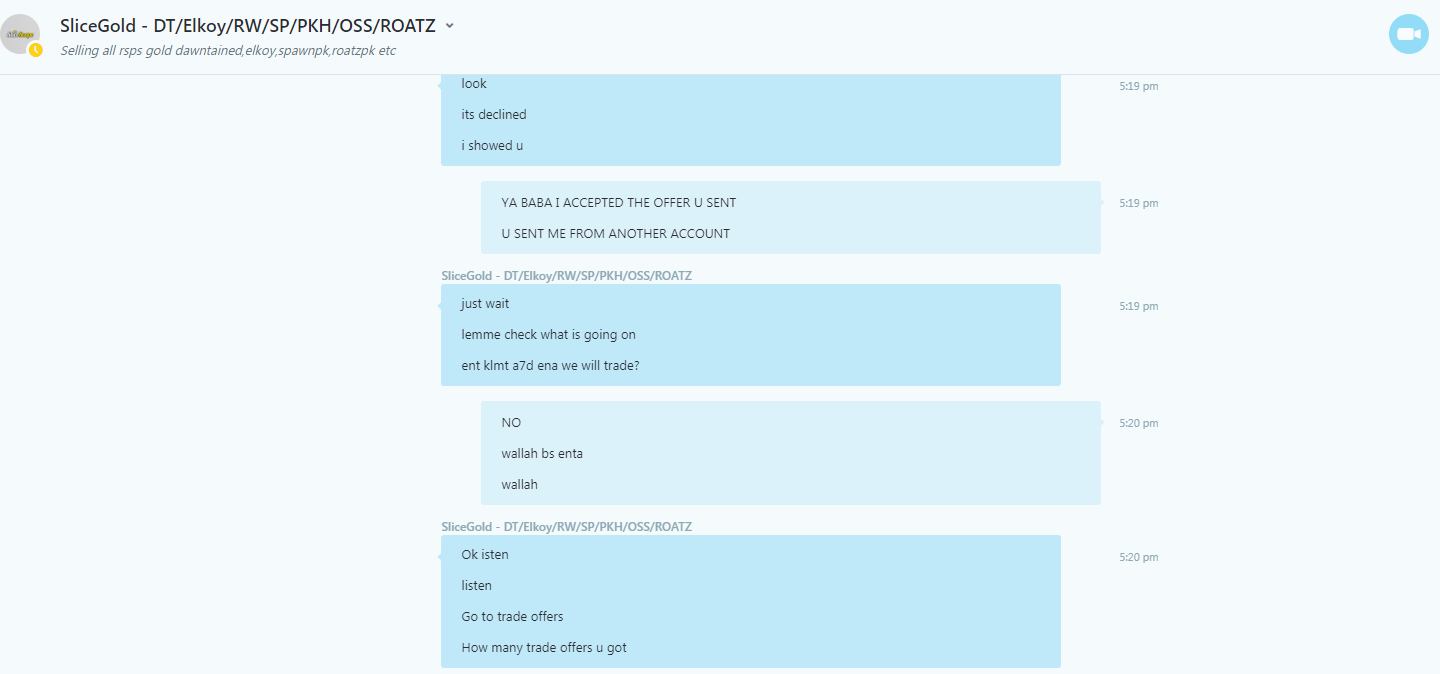Click the sender name above 'just wait'
Screen dimensions: 1440x674
coord(567,275)
